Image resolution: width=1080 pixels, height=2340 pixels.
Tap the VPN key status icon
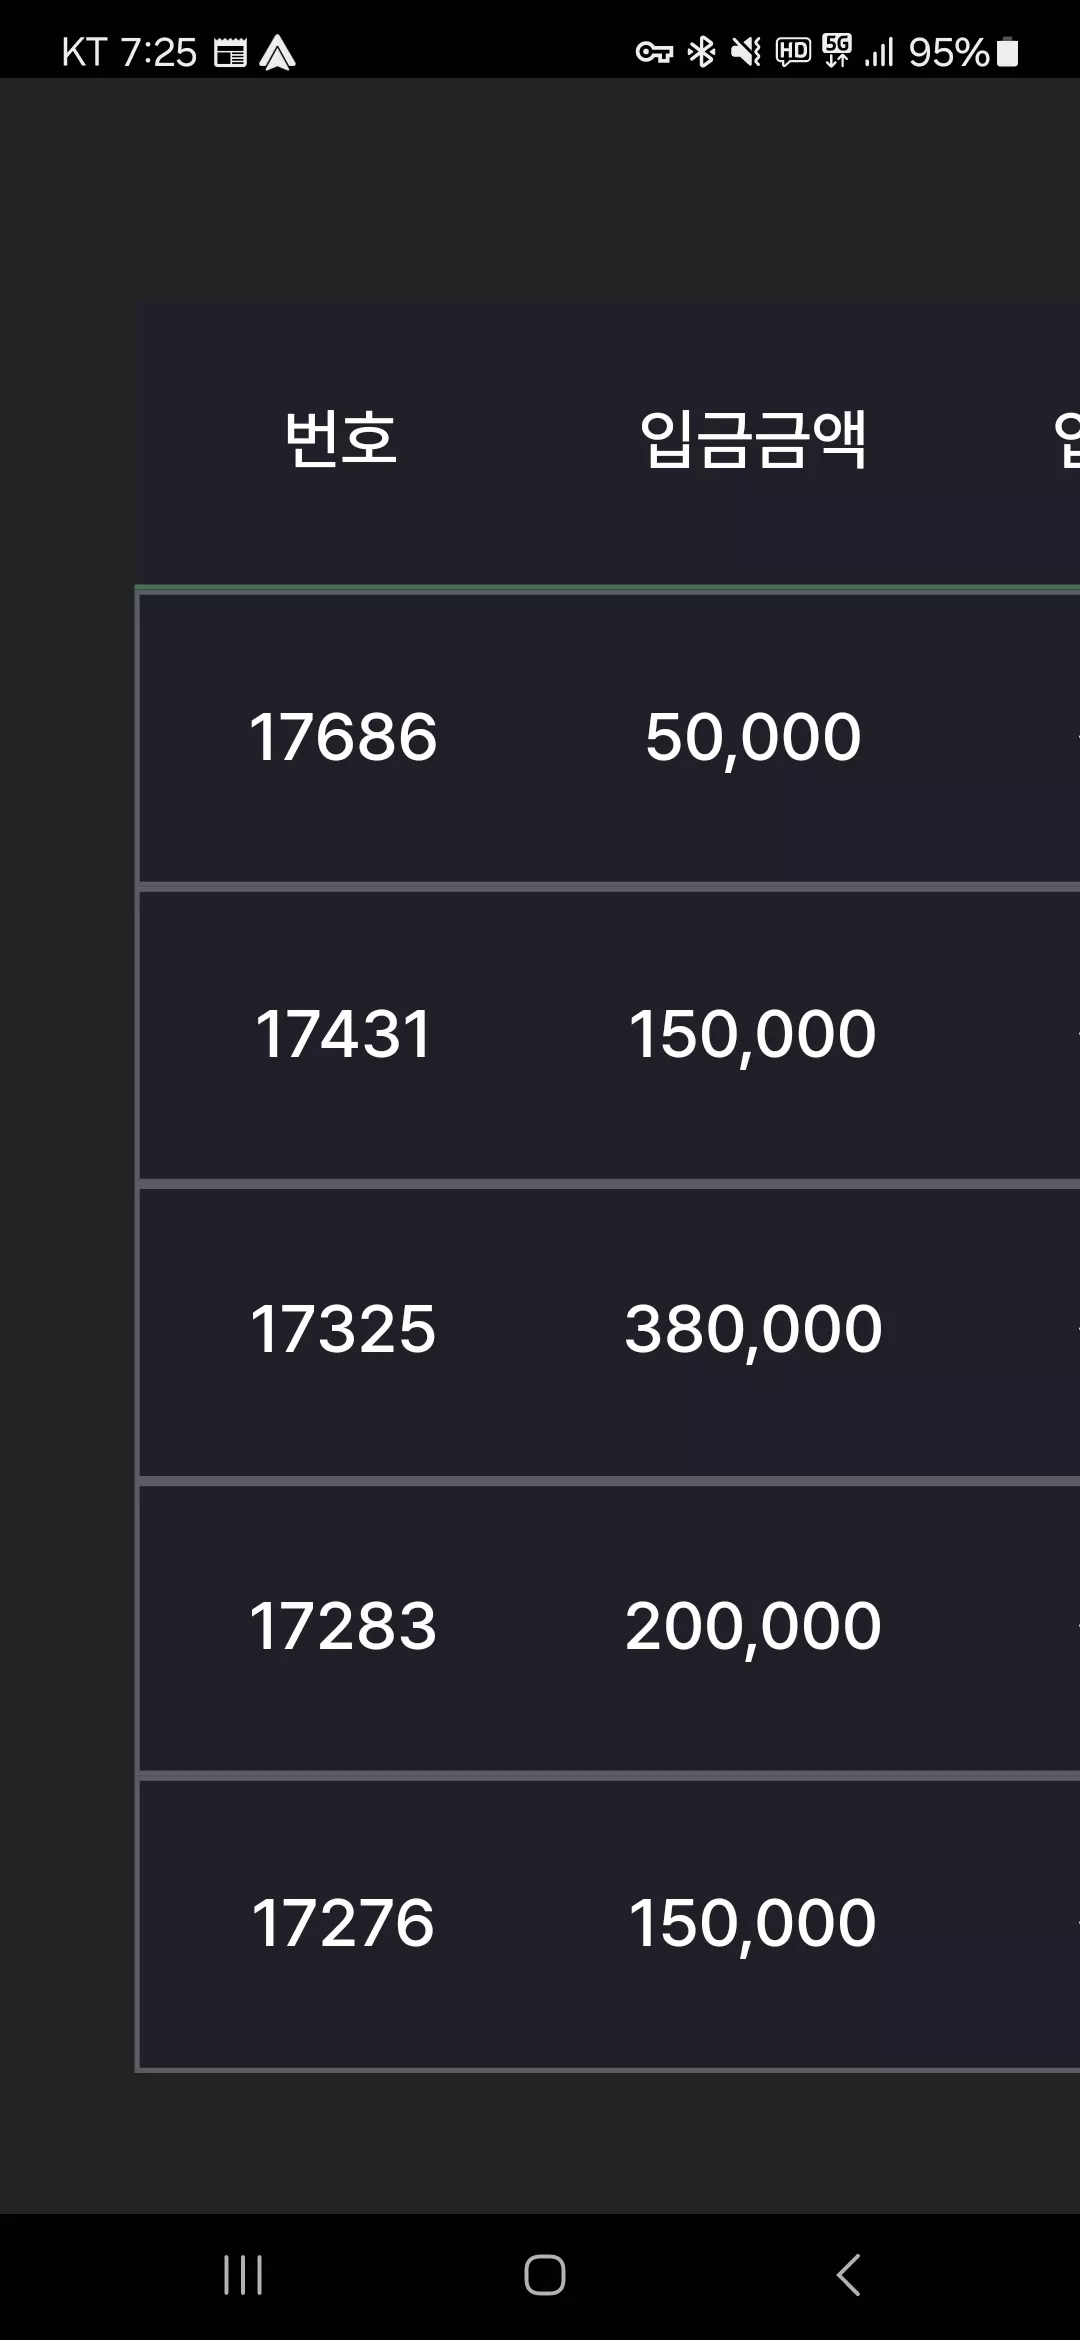click(x=654, y=52)
